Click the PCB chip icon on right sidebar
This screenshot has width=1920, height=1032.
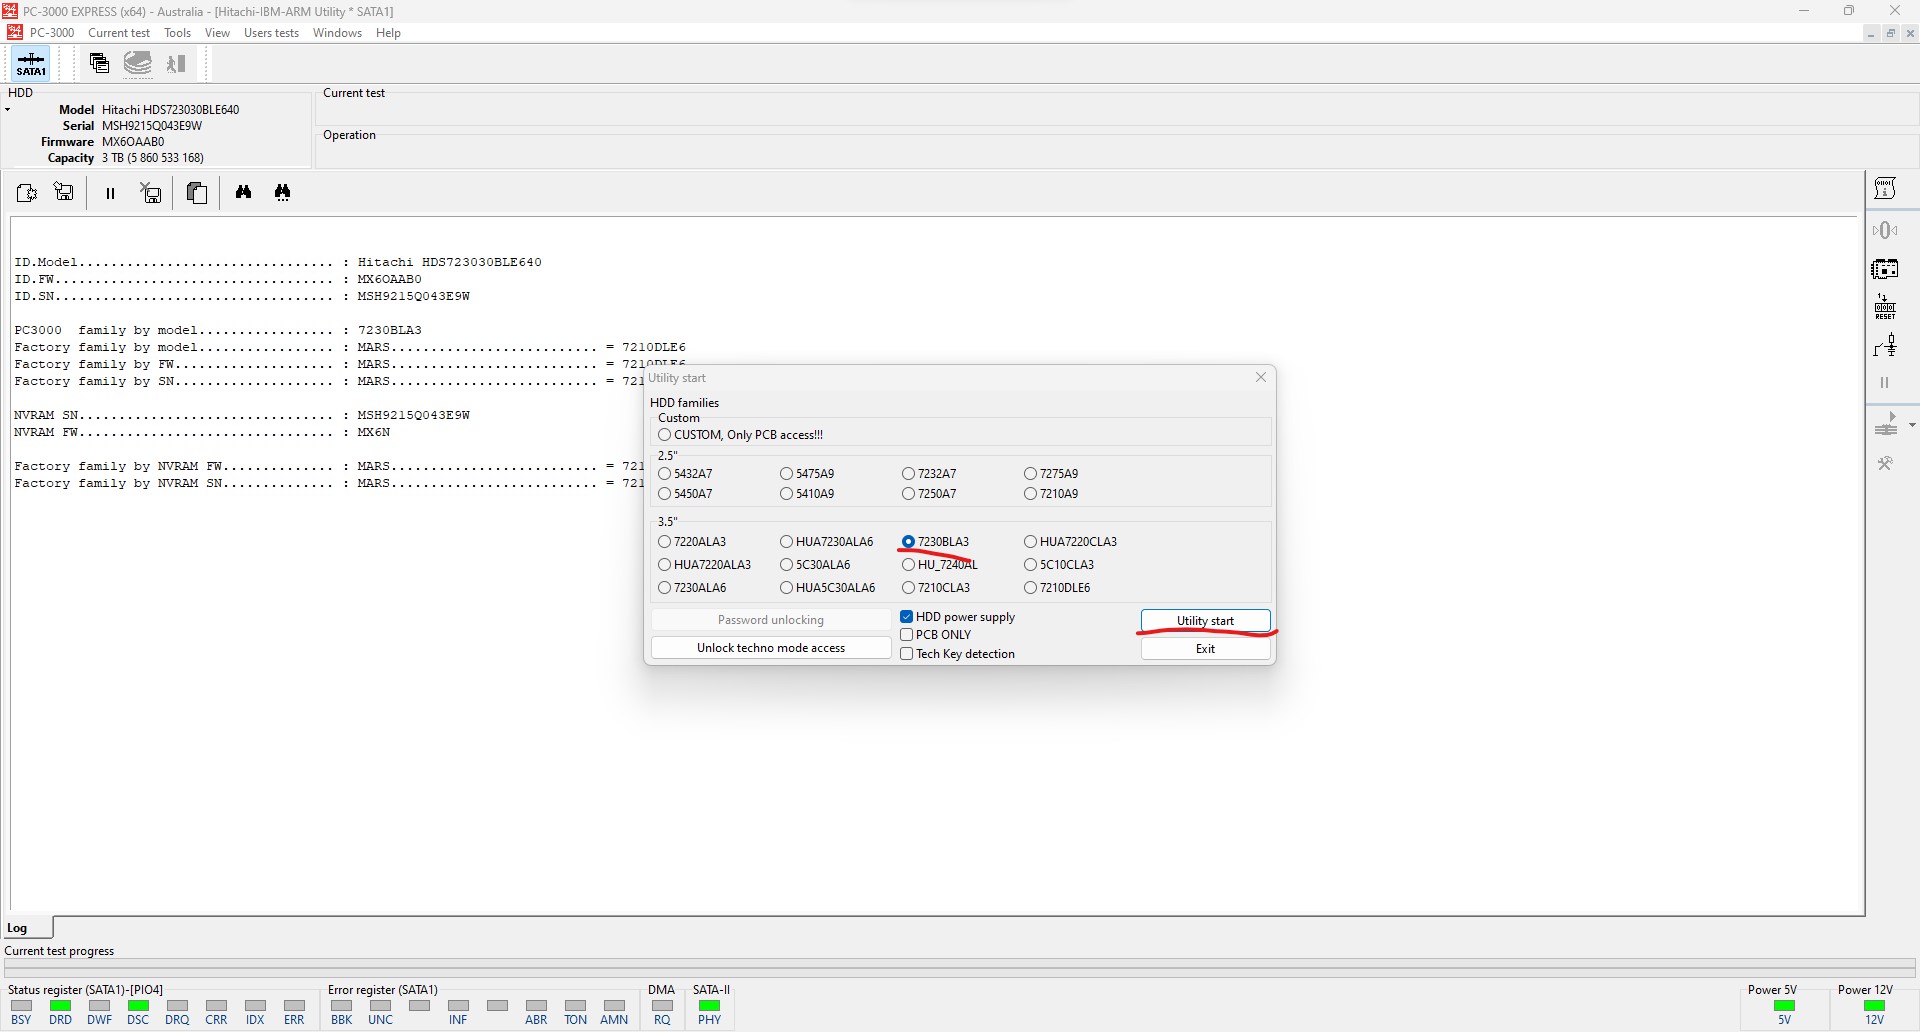pyautogui.click(x=1885, y=266)
